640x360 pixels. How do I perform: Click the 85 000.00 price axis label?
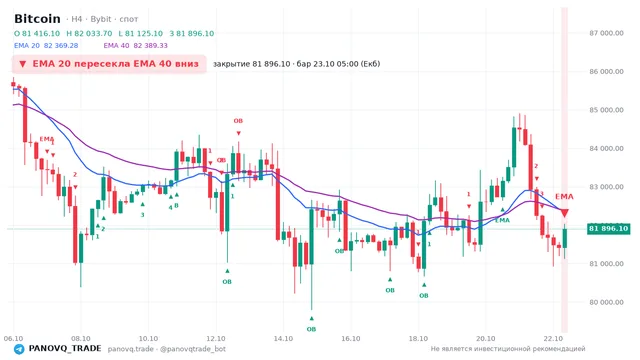[606, 110]
